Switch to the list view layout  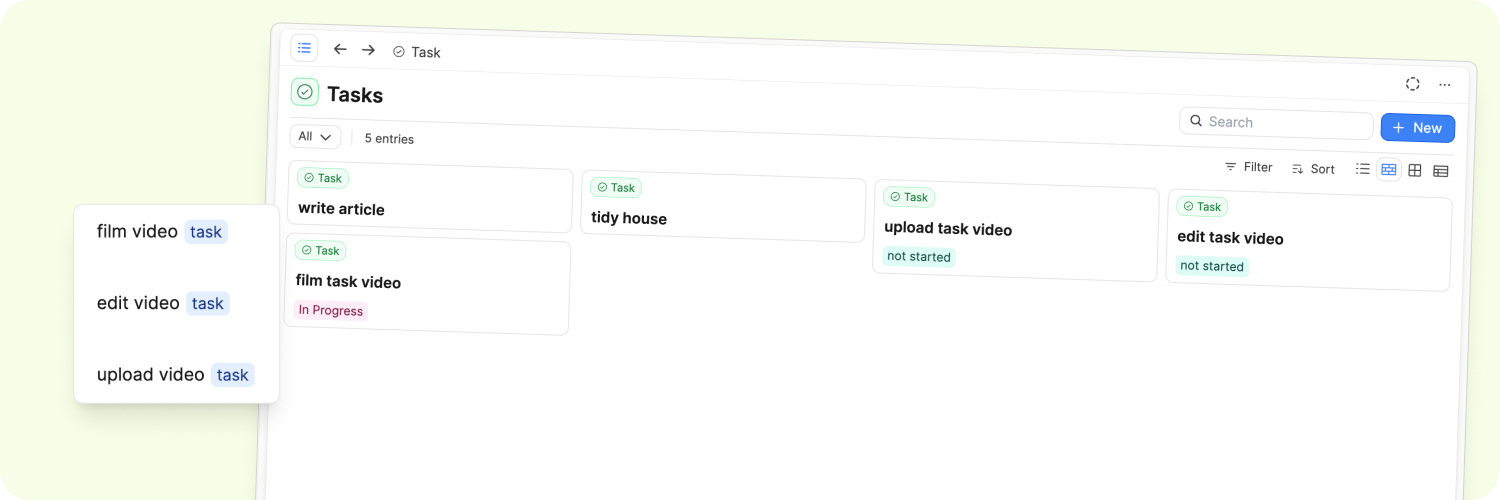point(1363,169)
